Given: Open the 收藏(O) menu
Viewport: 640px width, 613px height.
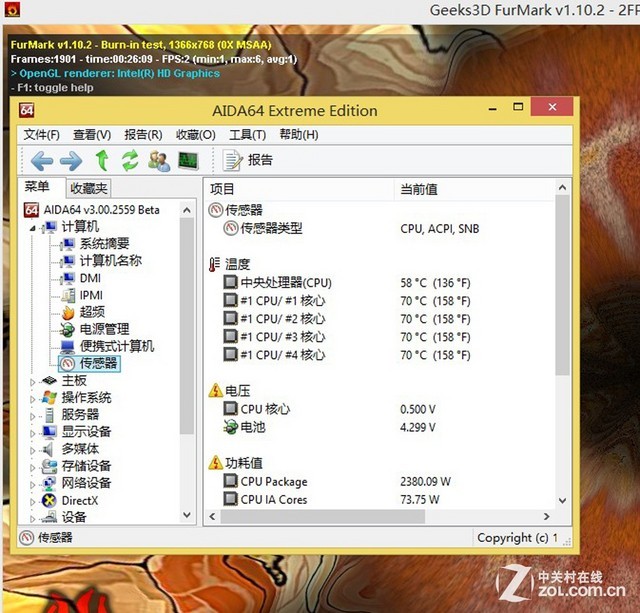Looking at the screenshot, I should pos(196,134).
